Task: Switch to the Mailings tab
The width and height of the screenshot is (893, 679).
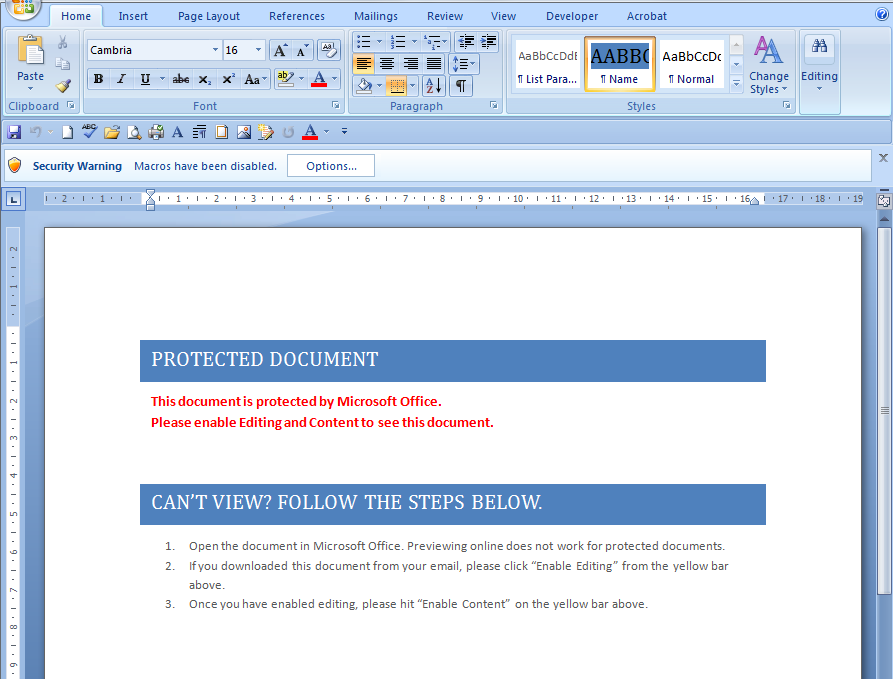Action: (376, 16)
